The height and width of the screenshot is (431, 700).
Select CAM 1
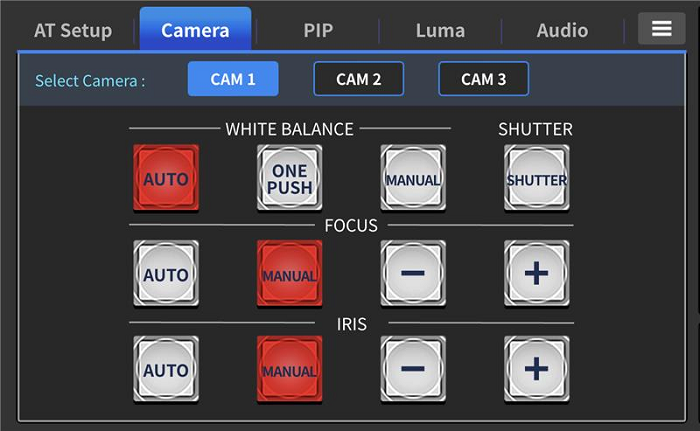coord(233,79)
